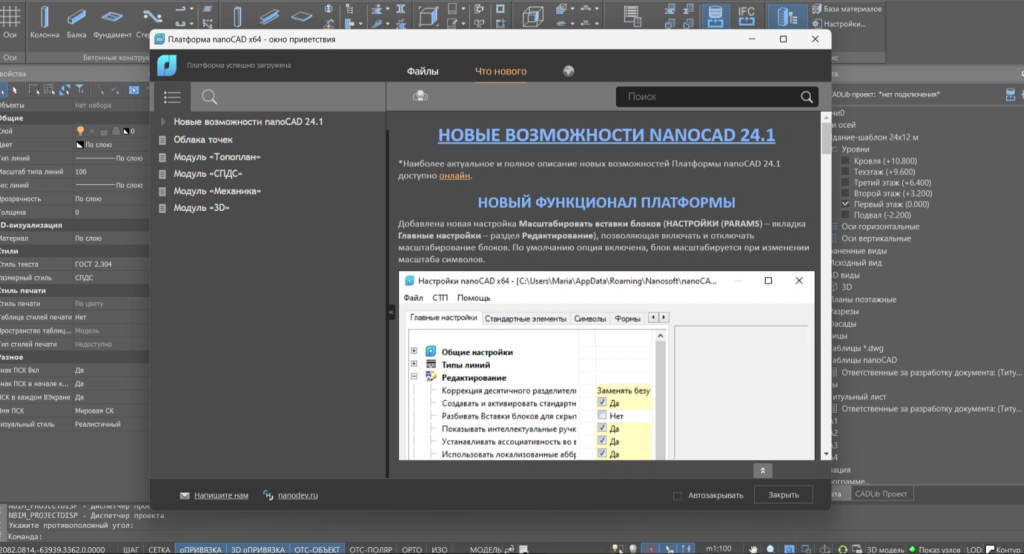Open Модуль «Механика» in the sidebar
The image size is (1024, 554).
(x=217, y=190)
